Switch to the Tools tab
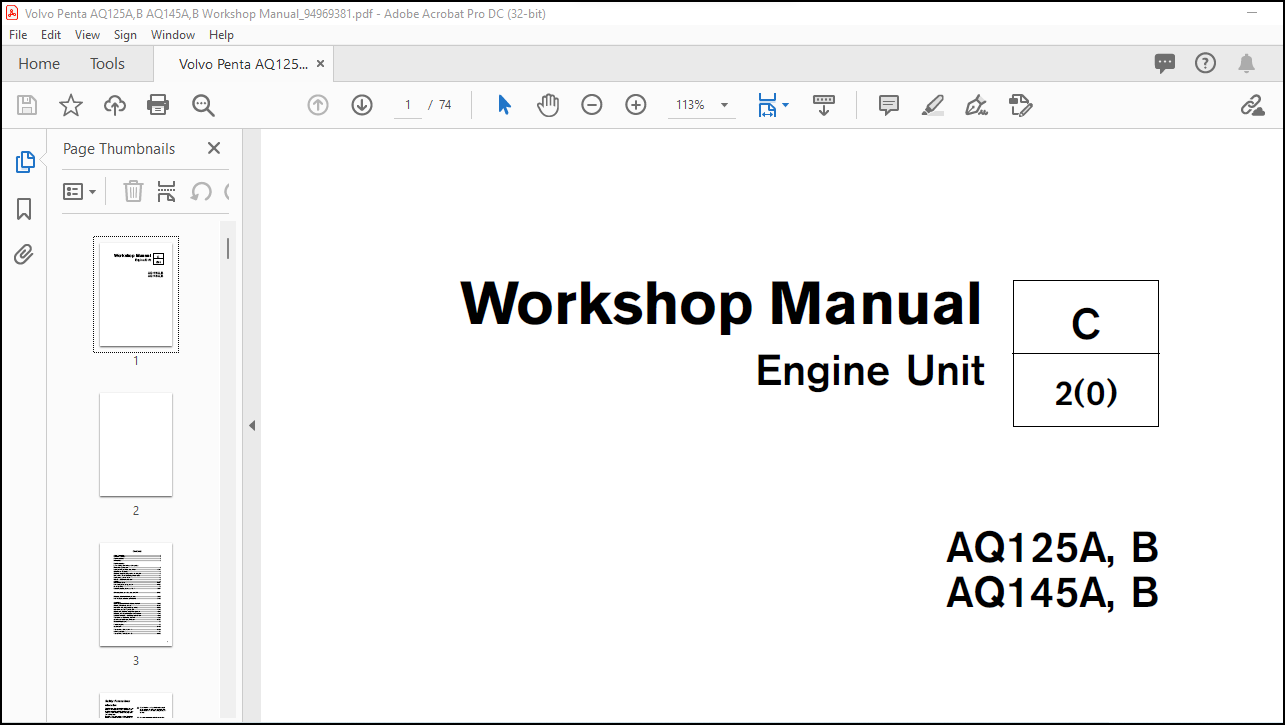1285x725 pixels. click(107, 63)
